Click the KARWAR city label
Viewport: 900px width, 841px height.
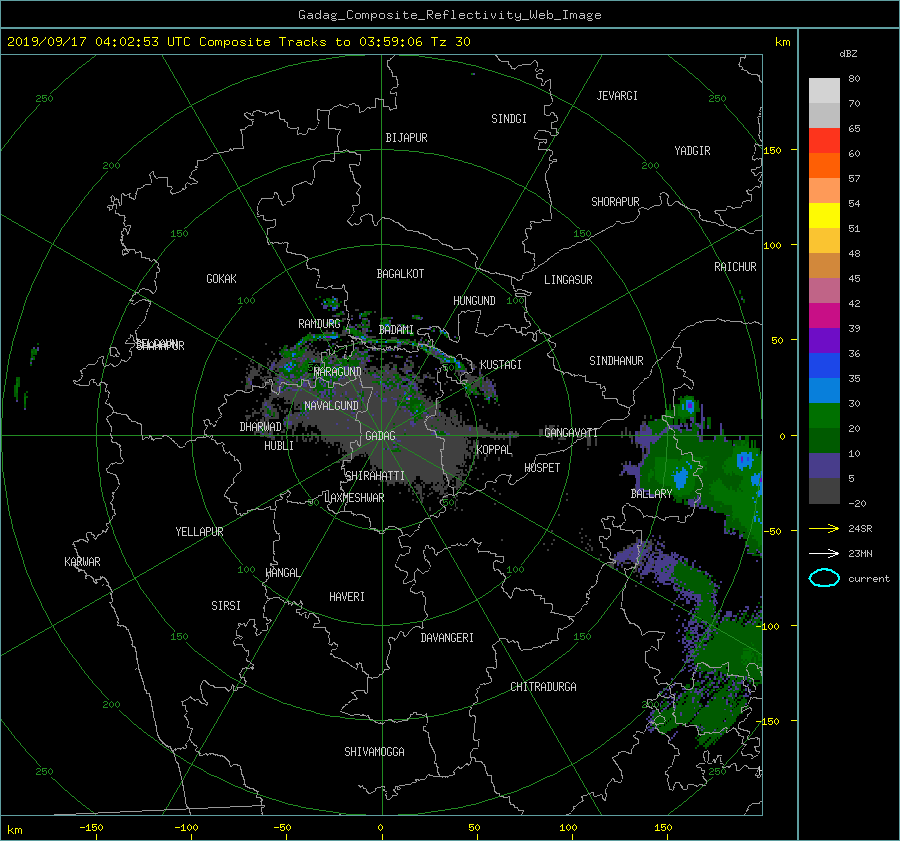(x=82, y=562)
